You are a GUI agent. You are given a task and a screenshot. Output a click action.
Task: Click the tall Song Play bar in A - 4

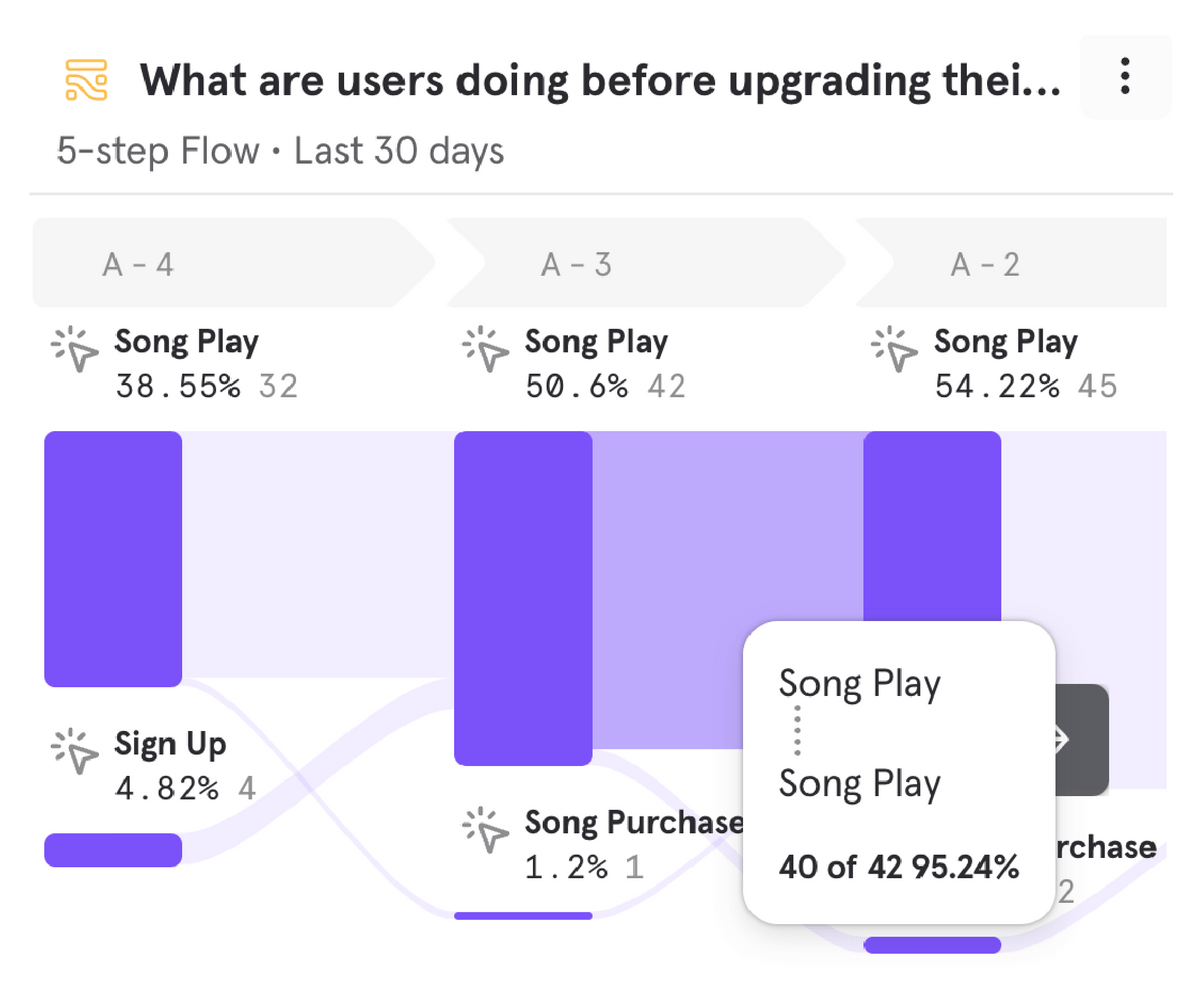tap(113, 558)
